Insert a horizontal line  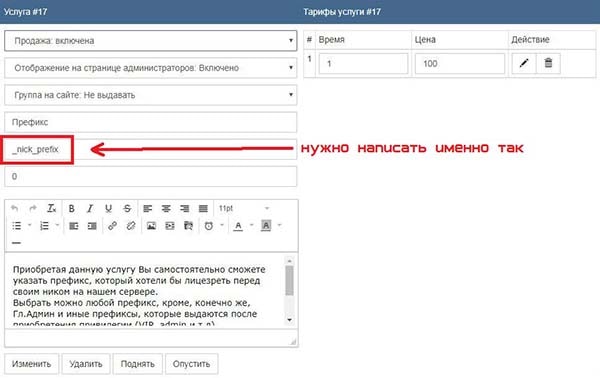click(x=16, y=243)
